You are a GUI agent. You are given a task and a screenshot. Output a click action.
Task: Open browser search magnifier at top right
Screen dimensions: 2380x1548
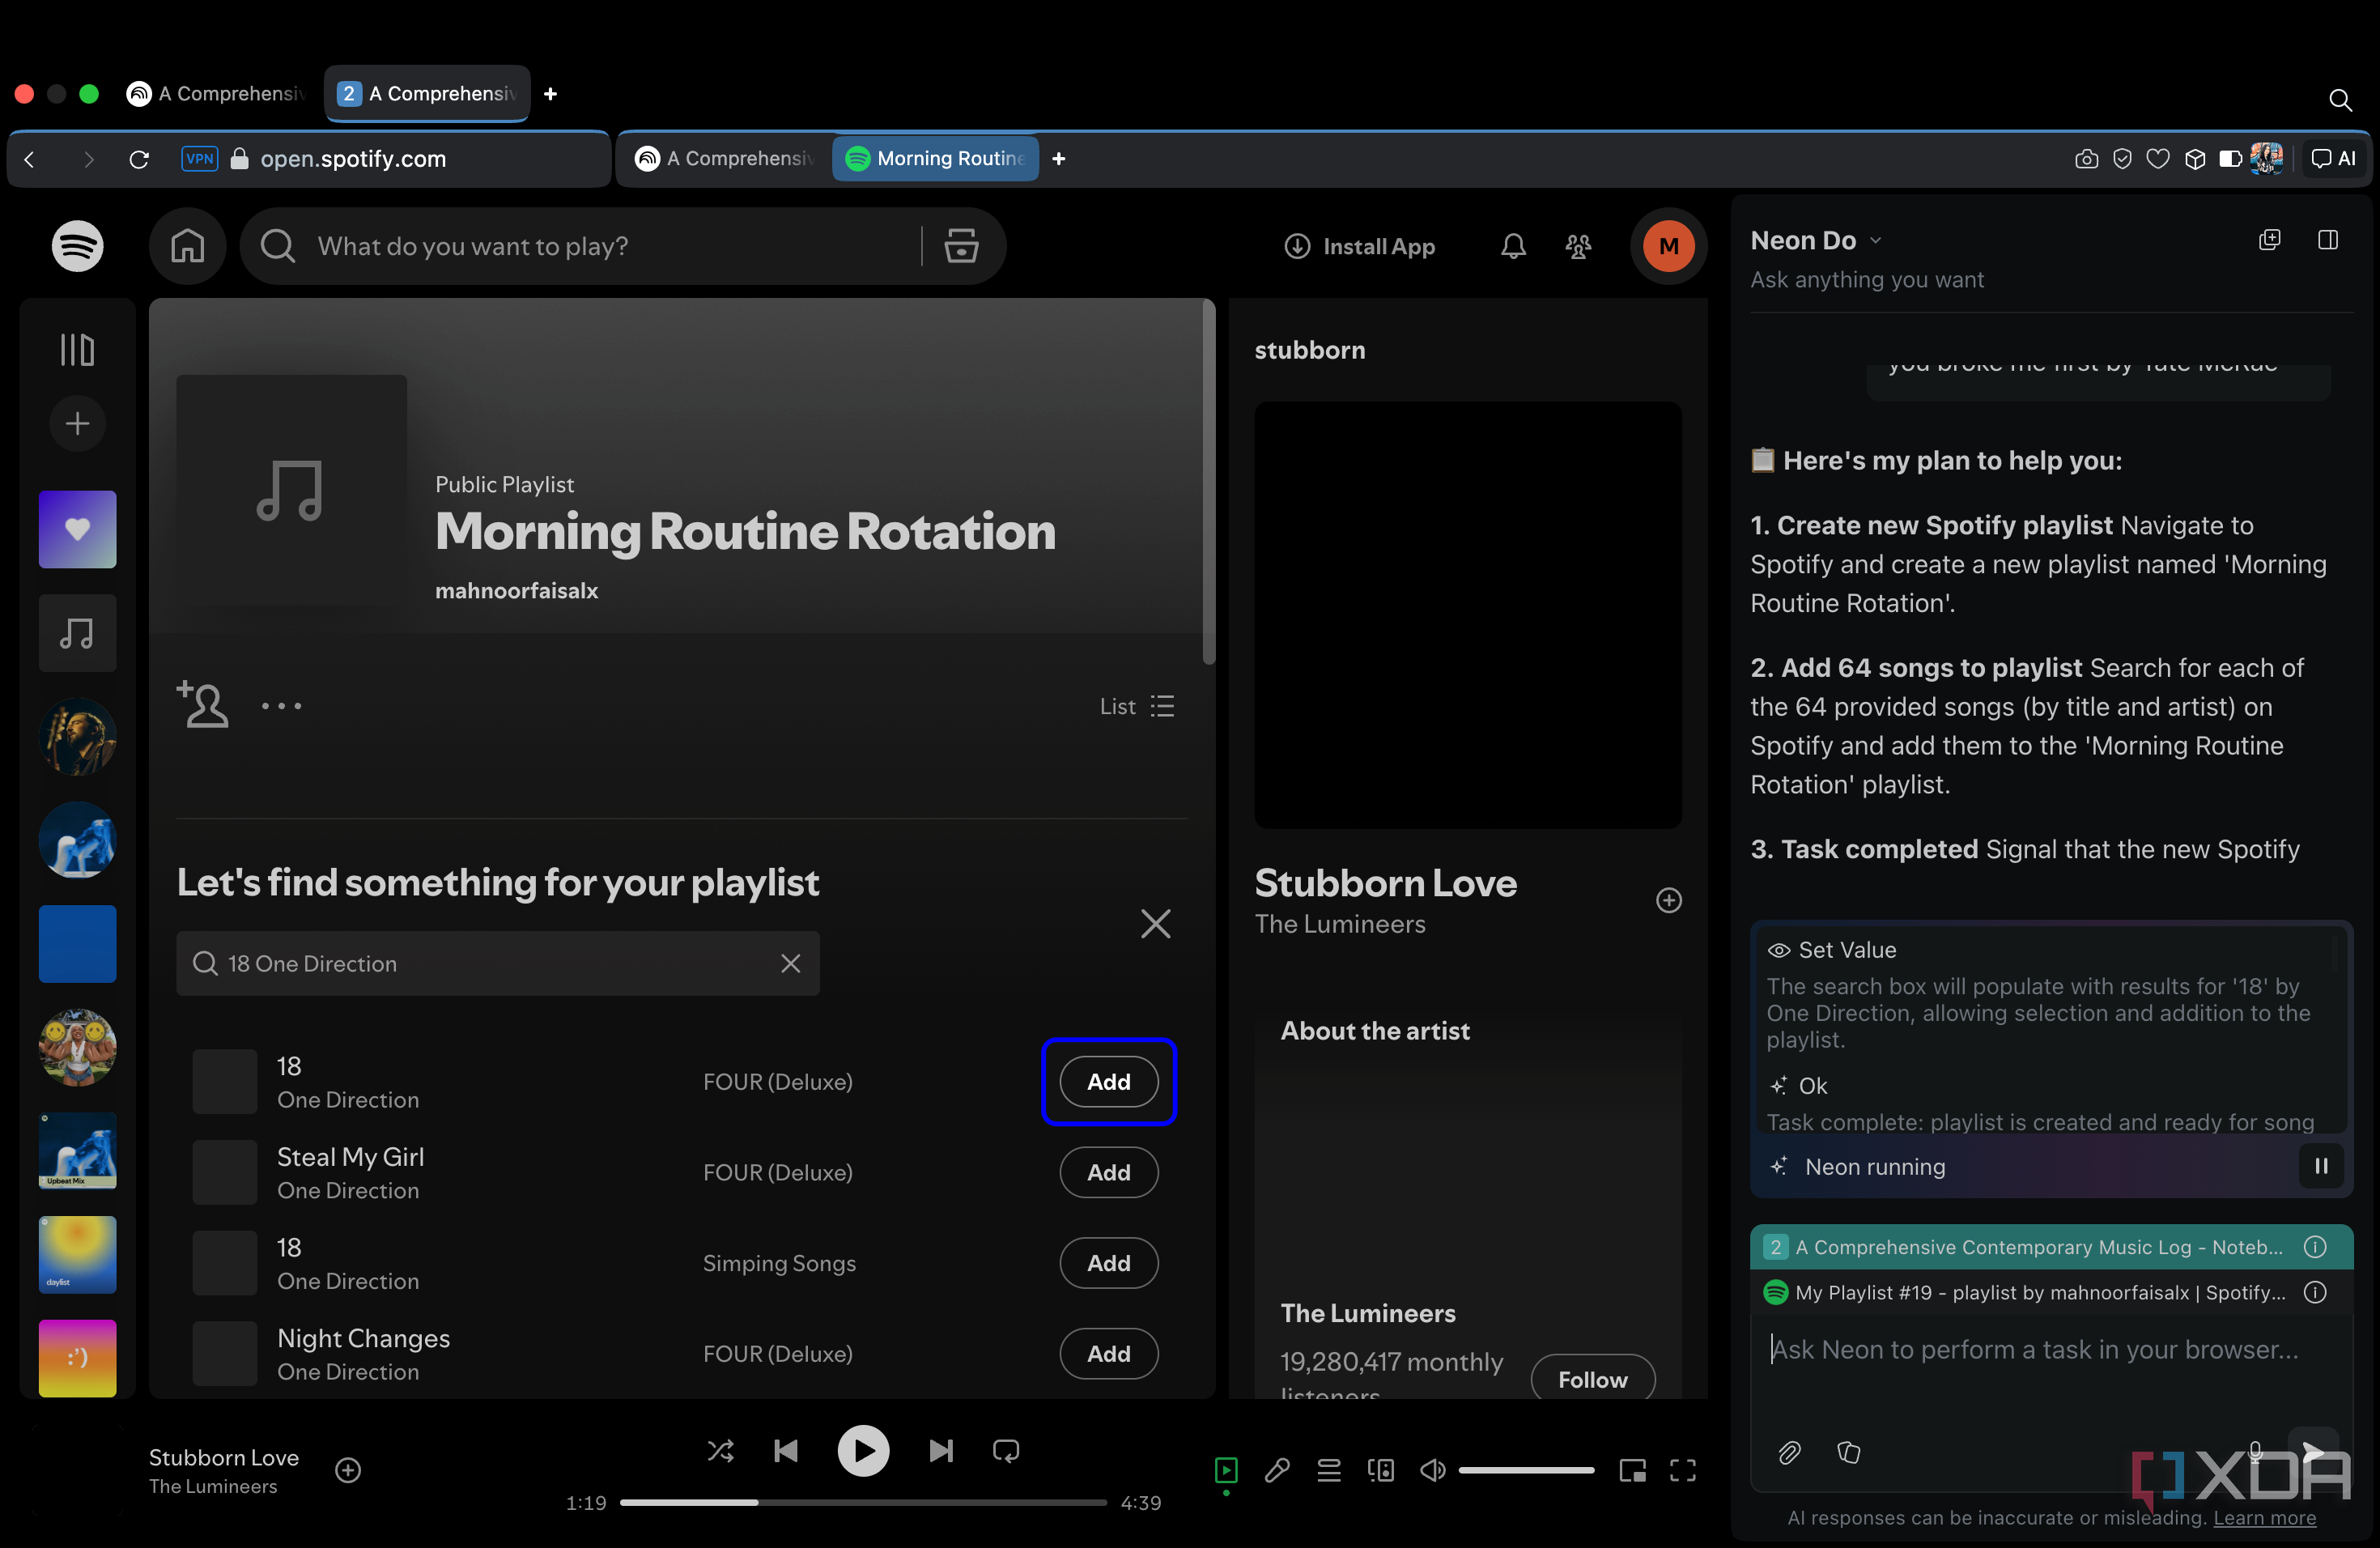[x=2339, y=100]
